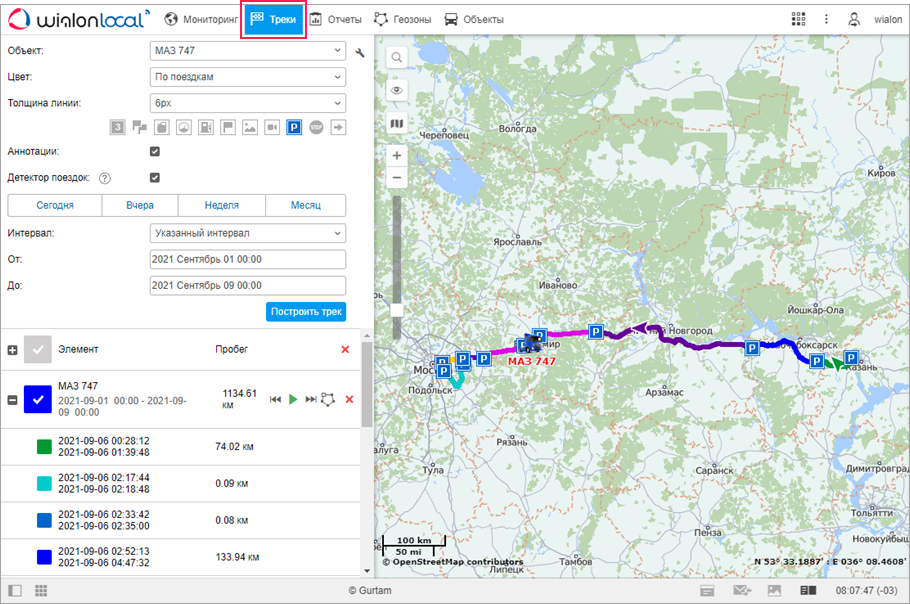This screenshot has height=604, width=910.
Task: Toggle the blue МАЗ 747 track visibility checkbox
Action: click(38, 399)
